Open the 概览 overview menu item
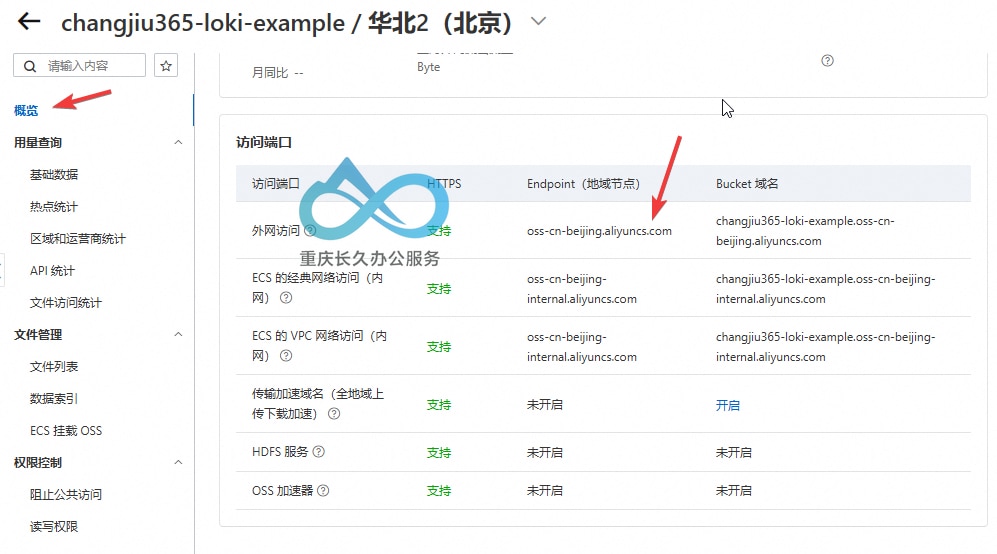This screenshot has height=554, width=997. coord(26,111)
